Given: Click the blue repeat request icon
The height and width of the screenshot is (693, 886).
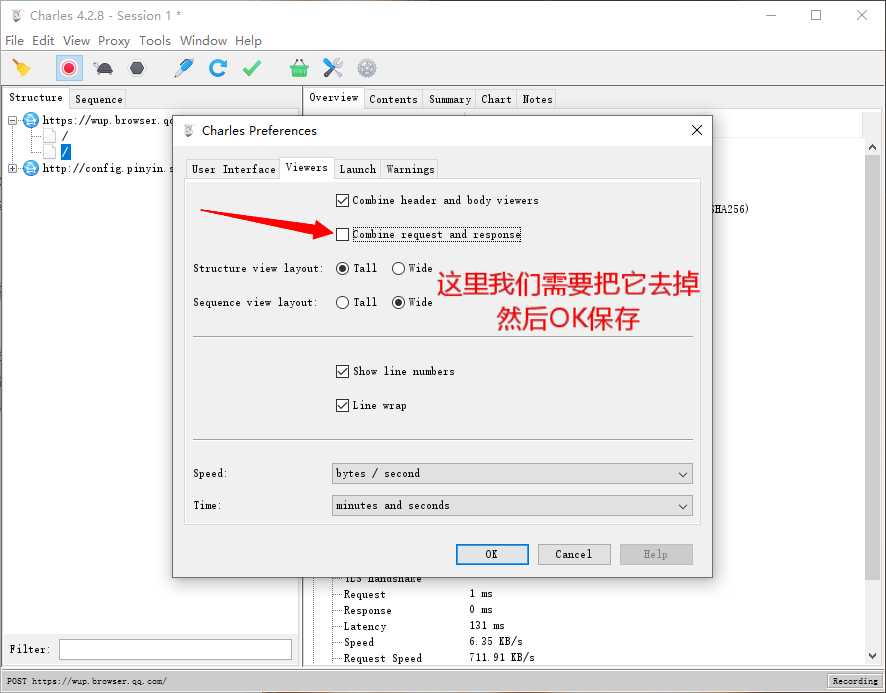Looking at the screenshot, I should pyautogui.click(x=218, y=68).
